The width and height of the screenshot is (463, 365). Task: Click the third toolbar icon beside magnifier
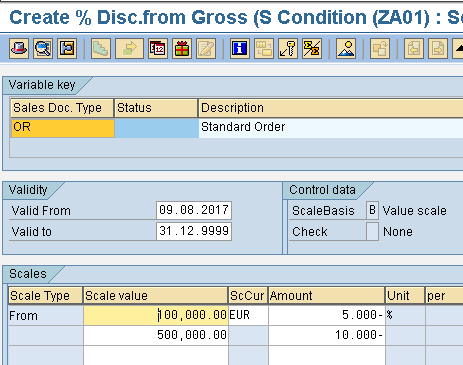click(x=67, y=49)
